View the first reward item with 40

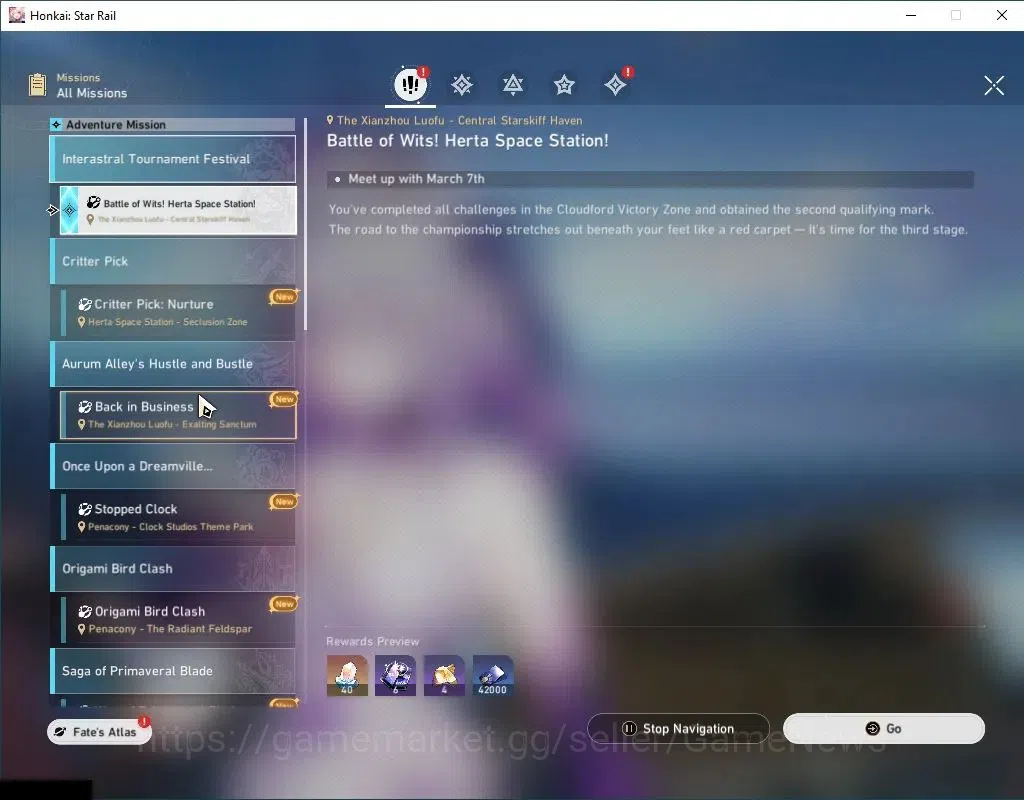pos(347,675)
